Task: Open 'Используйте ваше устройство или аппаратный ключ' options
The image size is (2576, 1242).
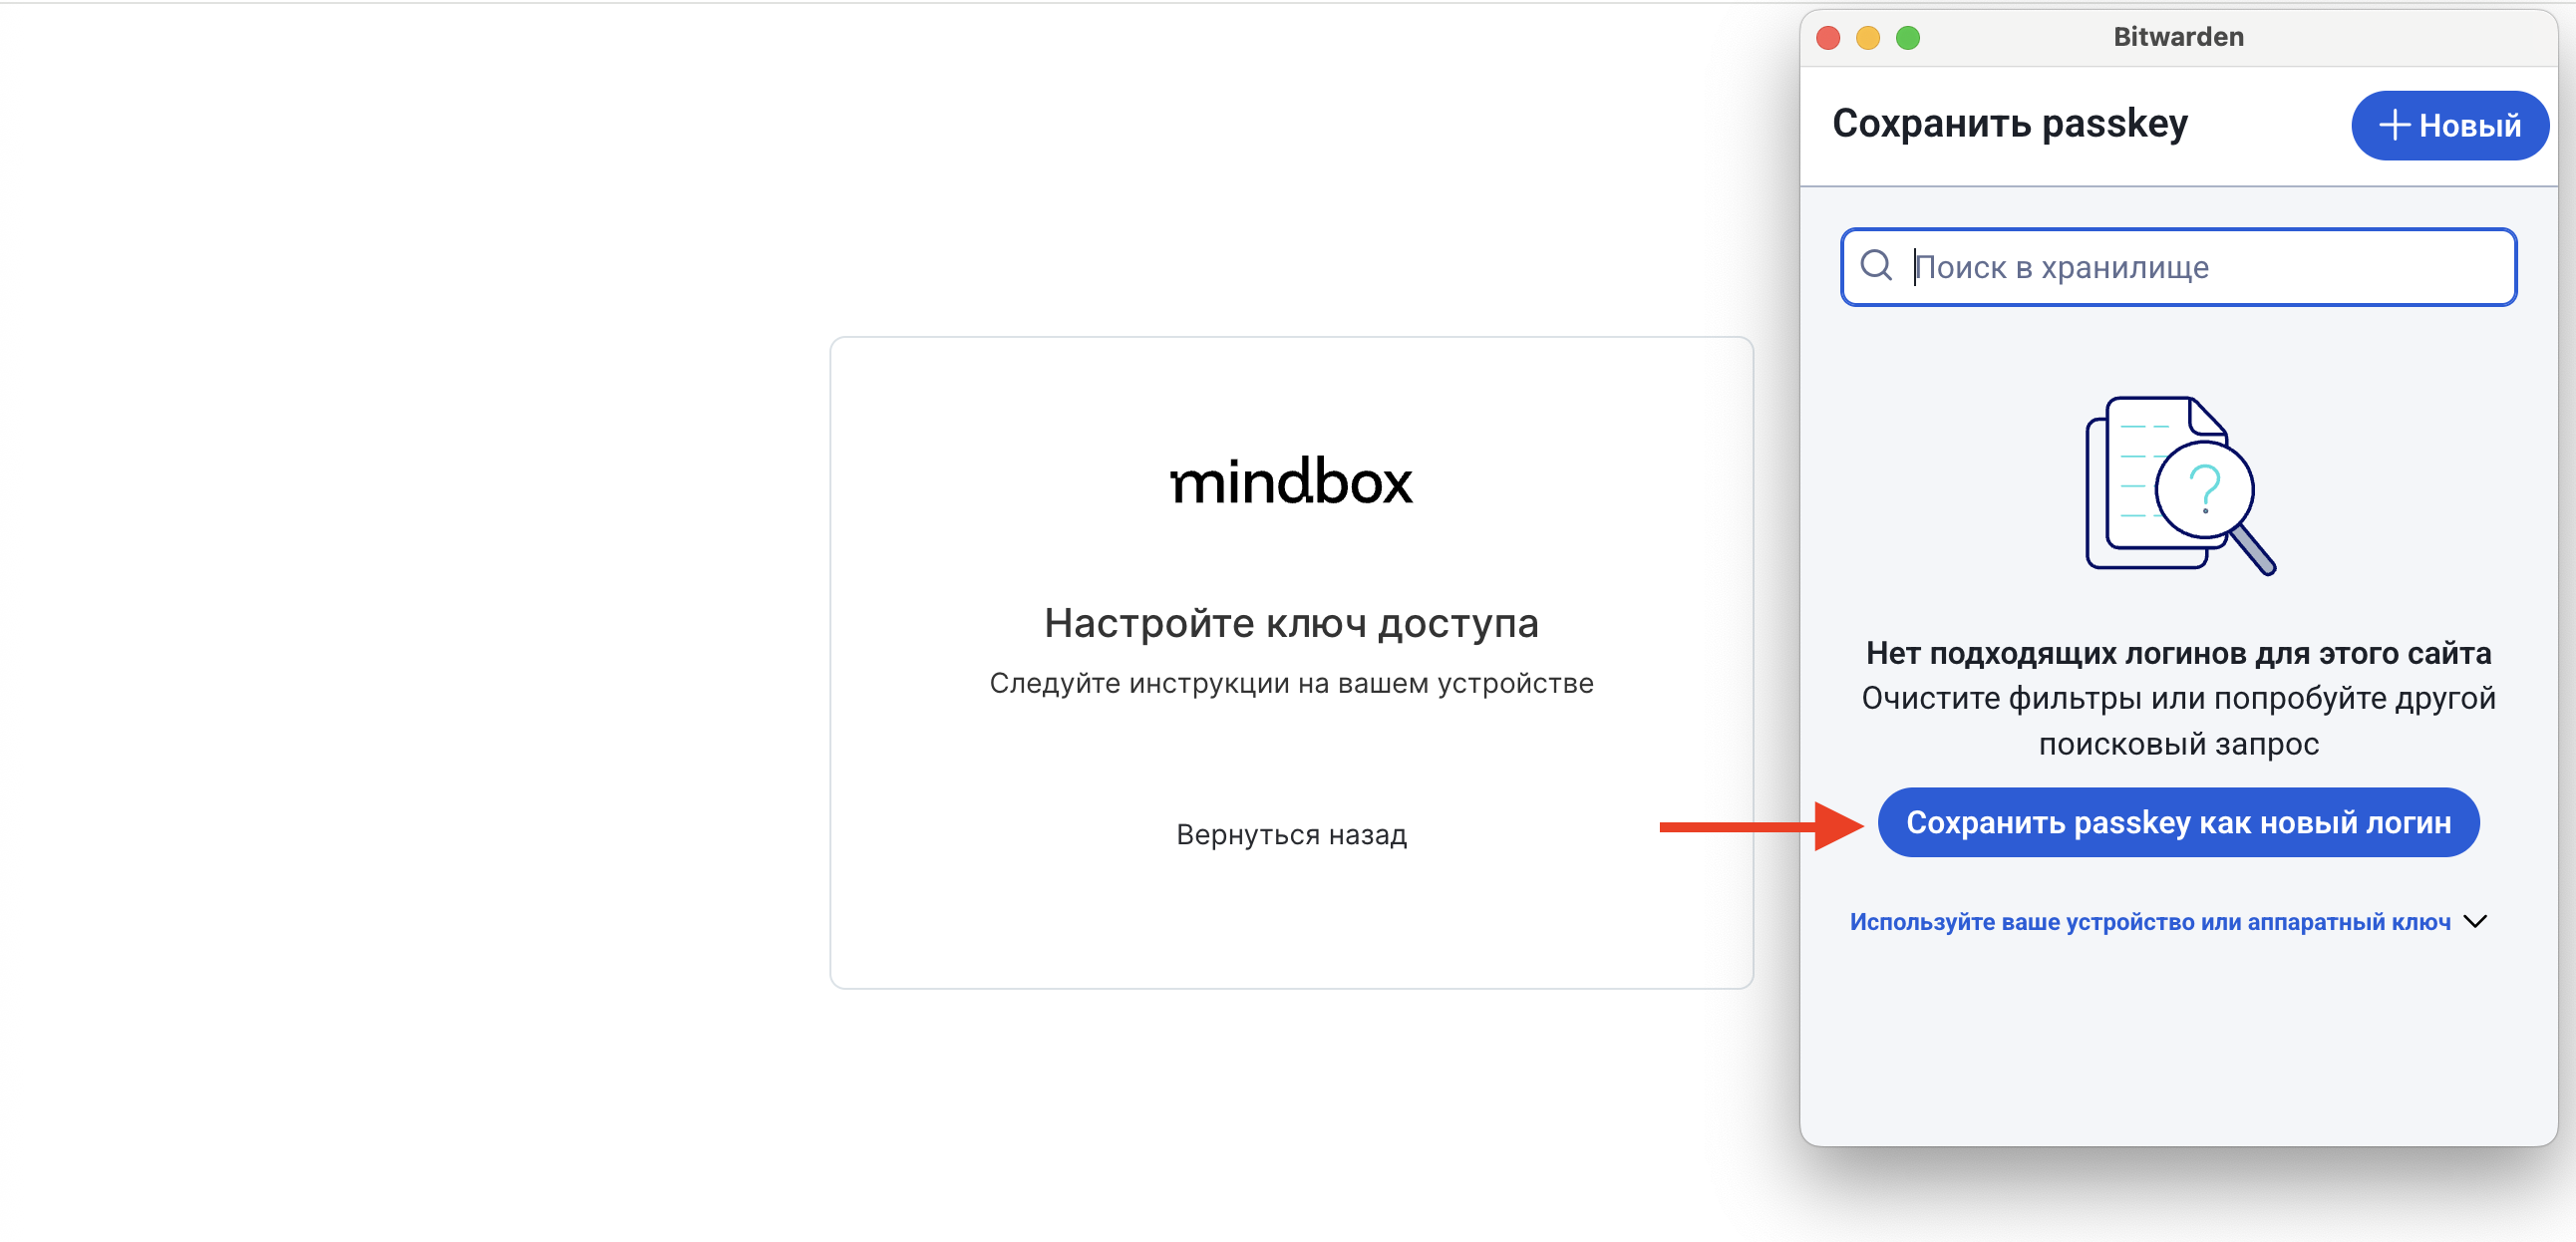Action: tap(2149, 922)
